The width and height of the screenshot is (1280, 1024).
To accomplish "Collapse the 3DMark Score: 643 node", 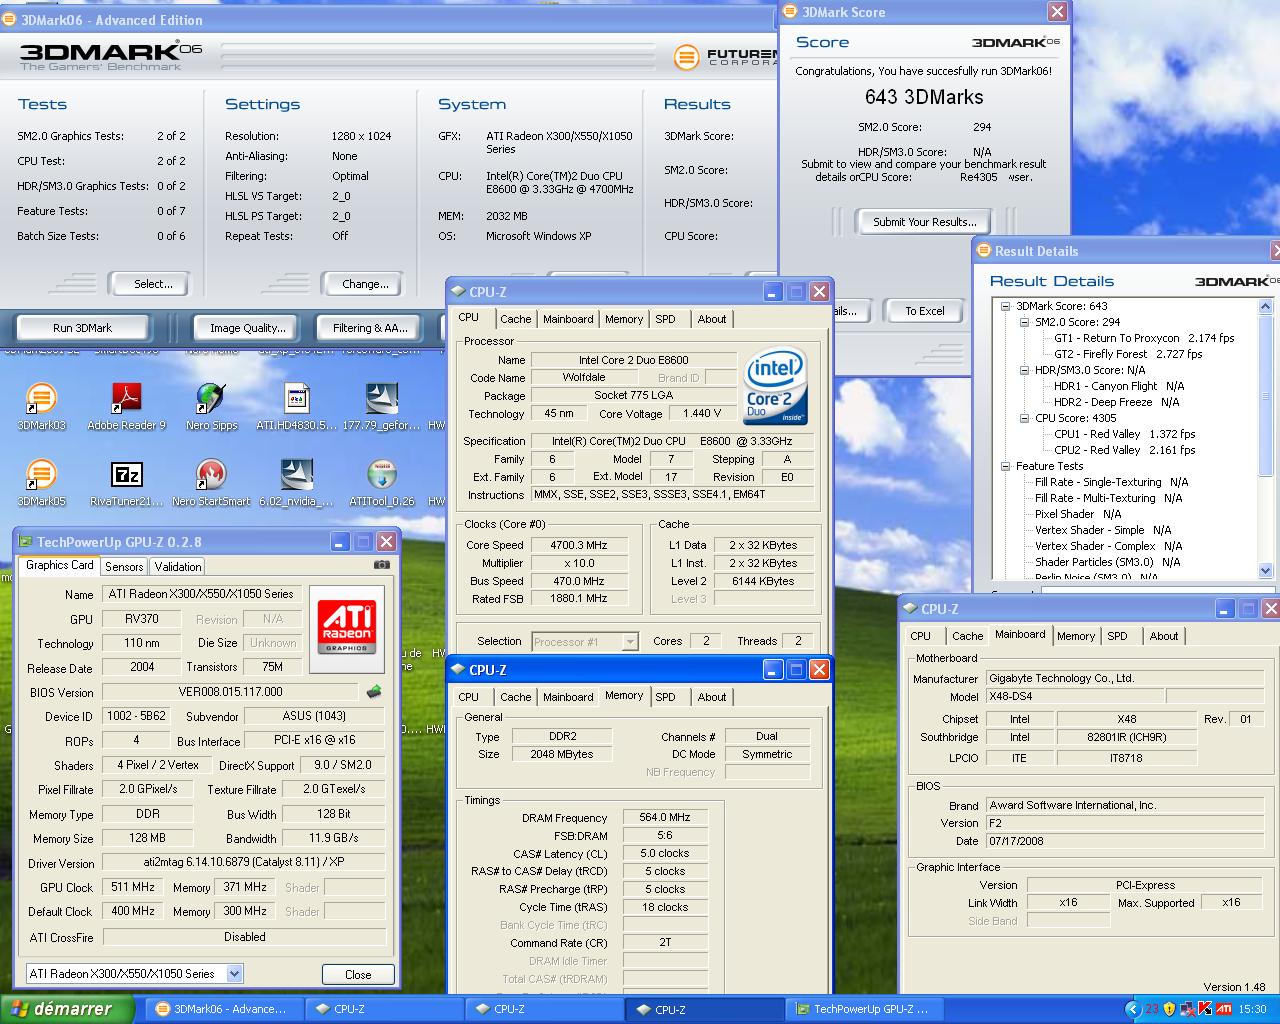I will point(1006,306).
